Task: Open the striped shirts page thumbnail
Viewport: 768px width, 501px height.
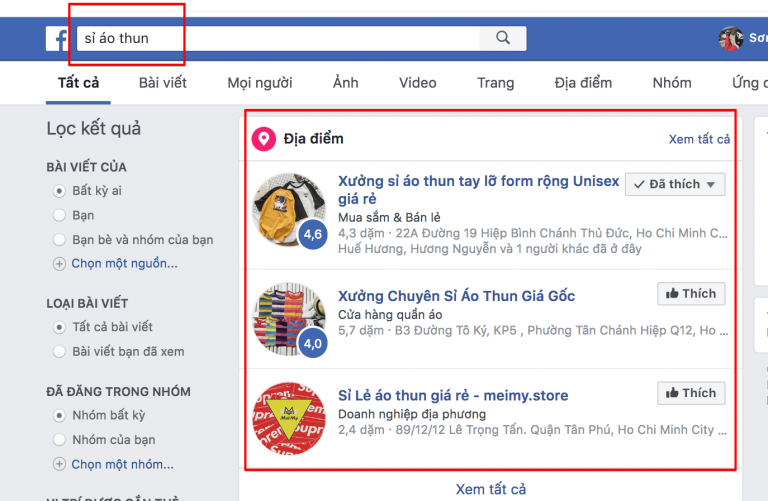Action: [288, 318]
